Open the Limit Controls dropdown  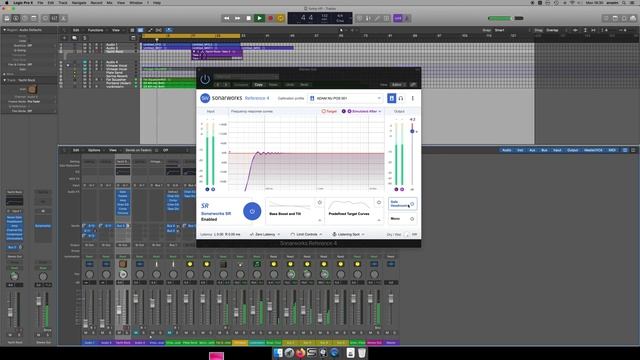coord(306,234)
